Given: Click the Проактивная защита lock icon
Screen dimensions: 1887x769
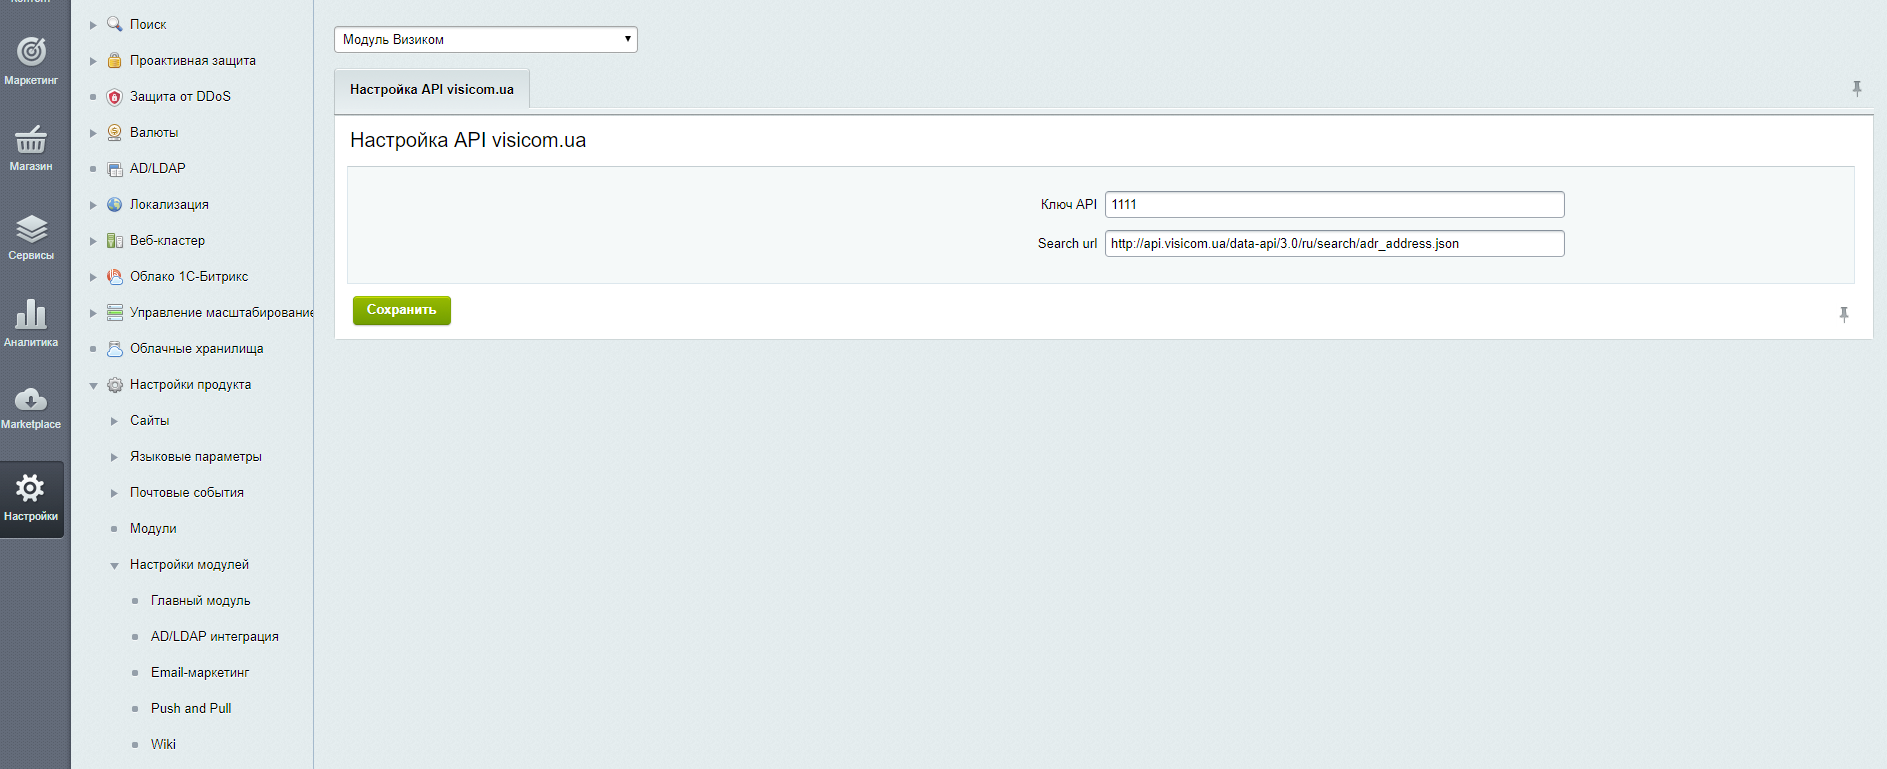Looking at the screenshot, I should pos(115,60).
